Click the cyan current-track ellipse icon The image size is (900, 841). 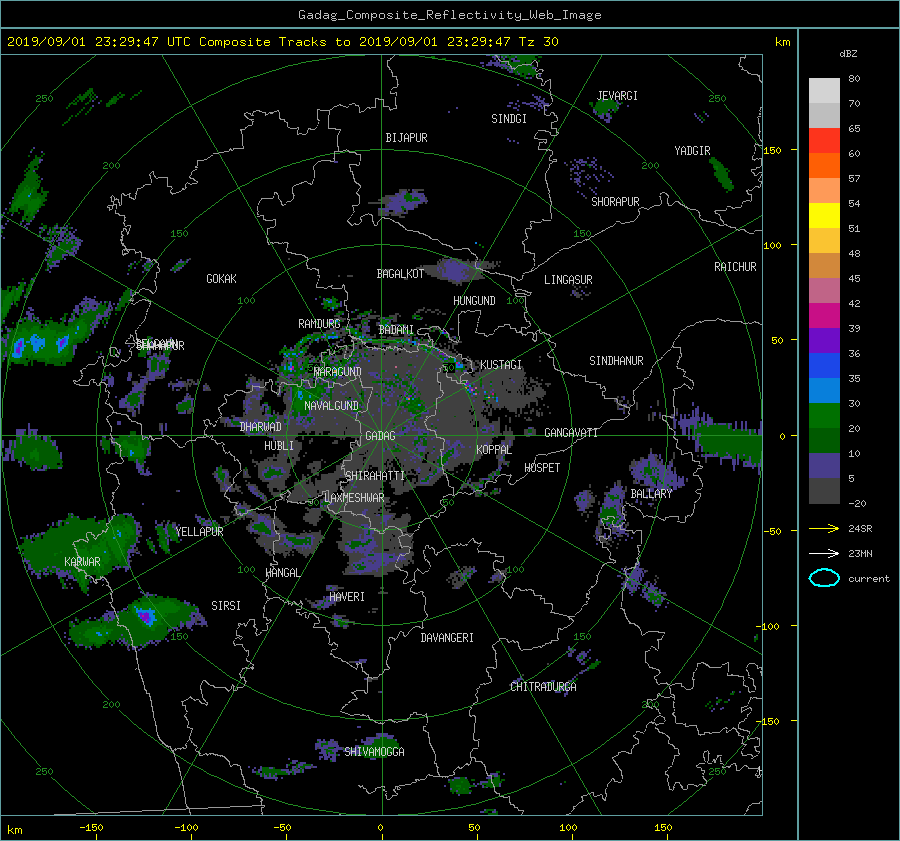[x=824, y=578]
